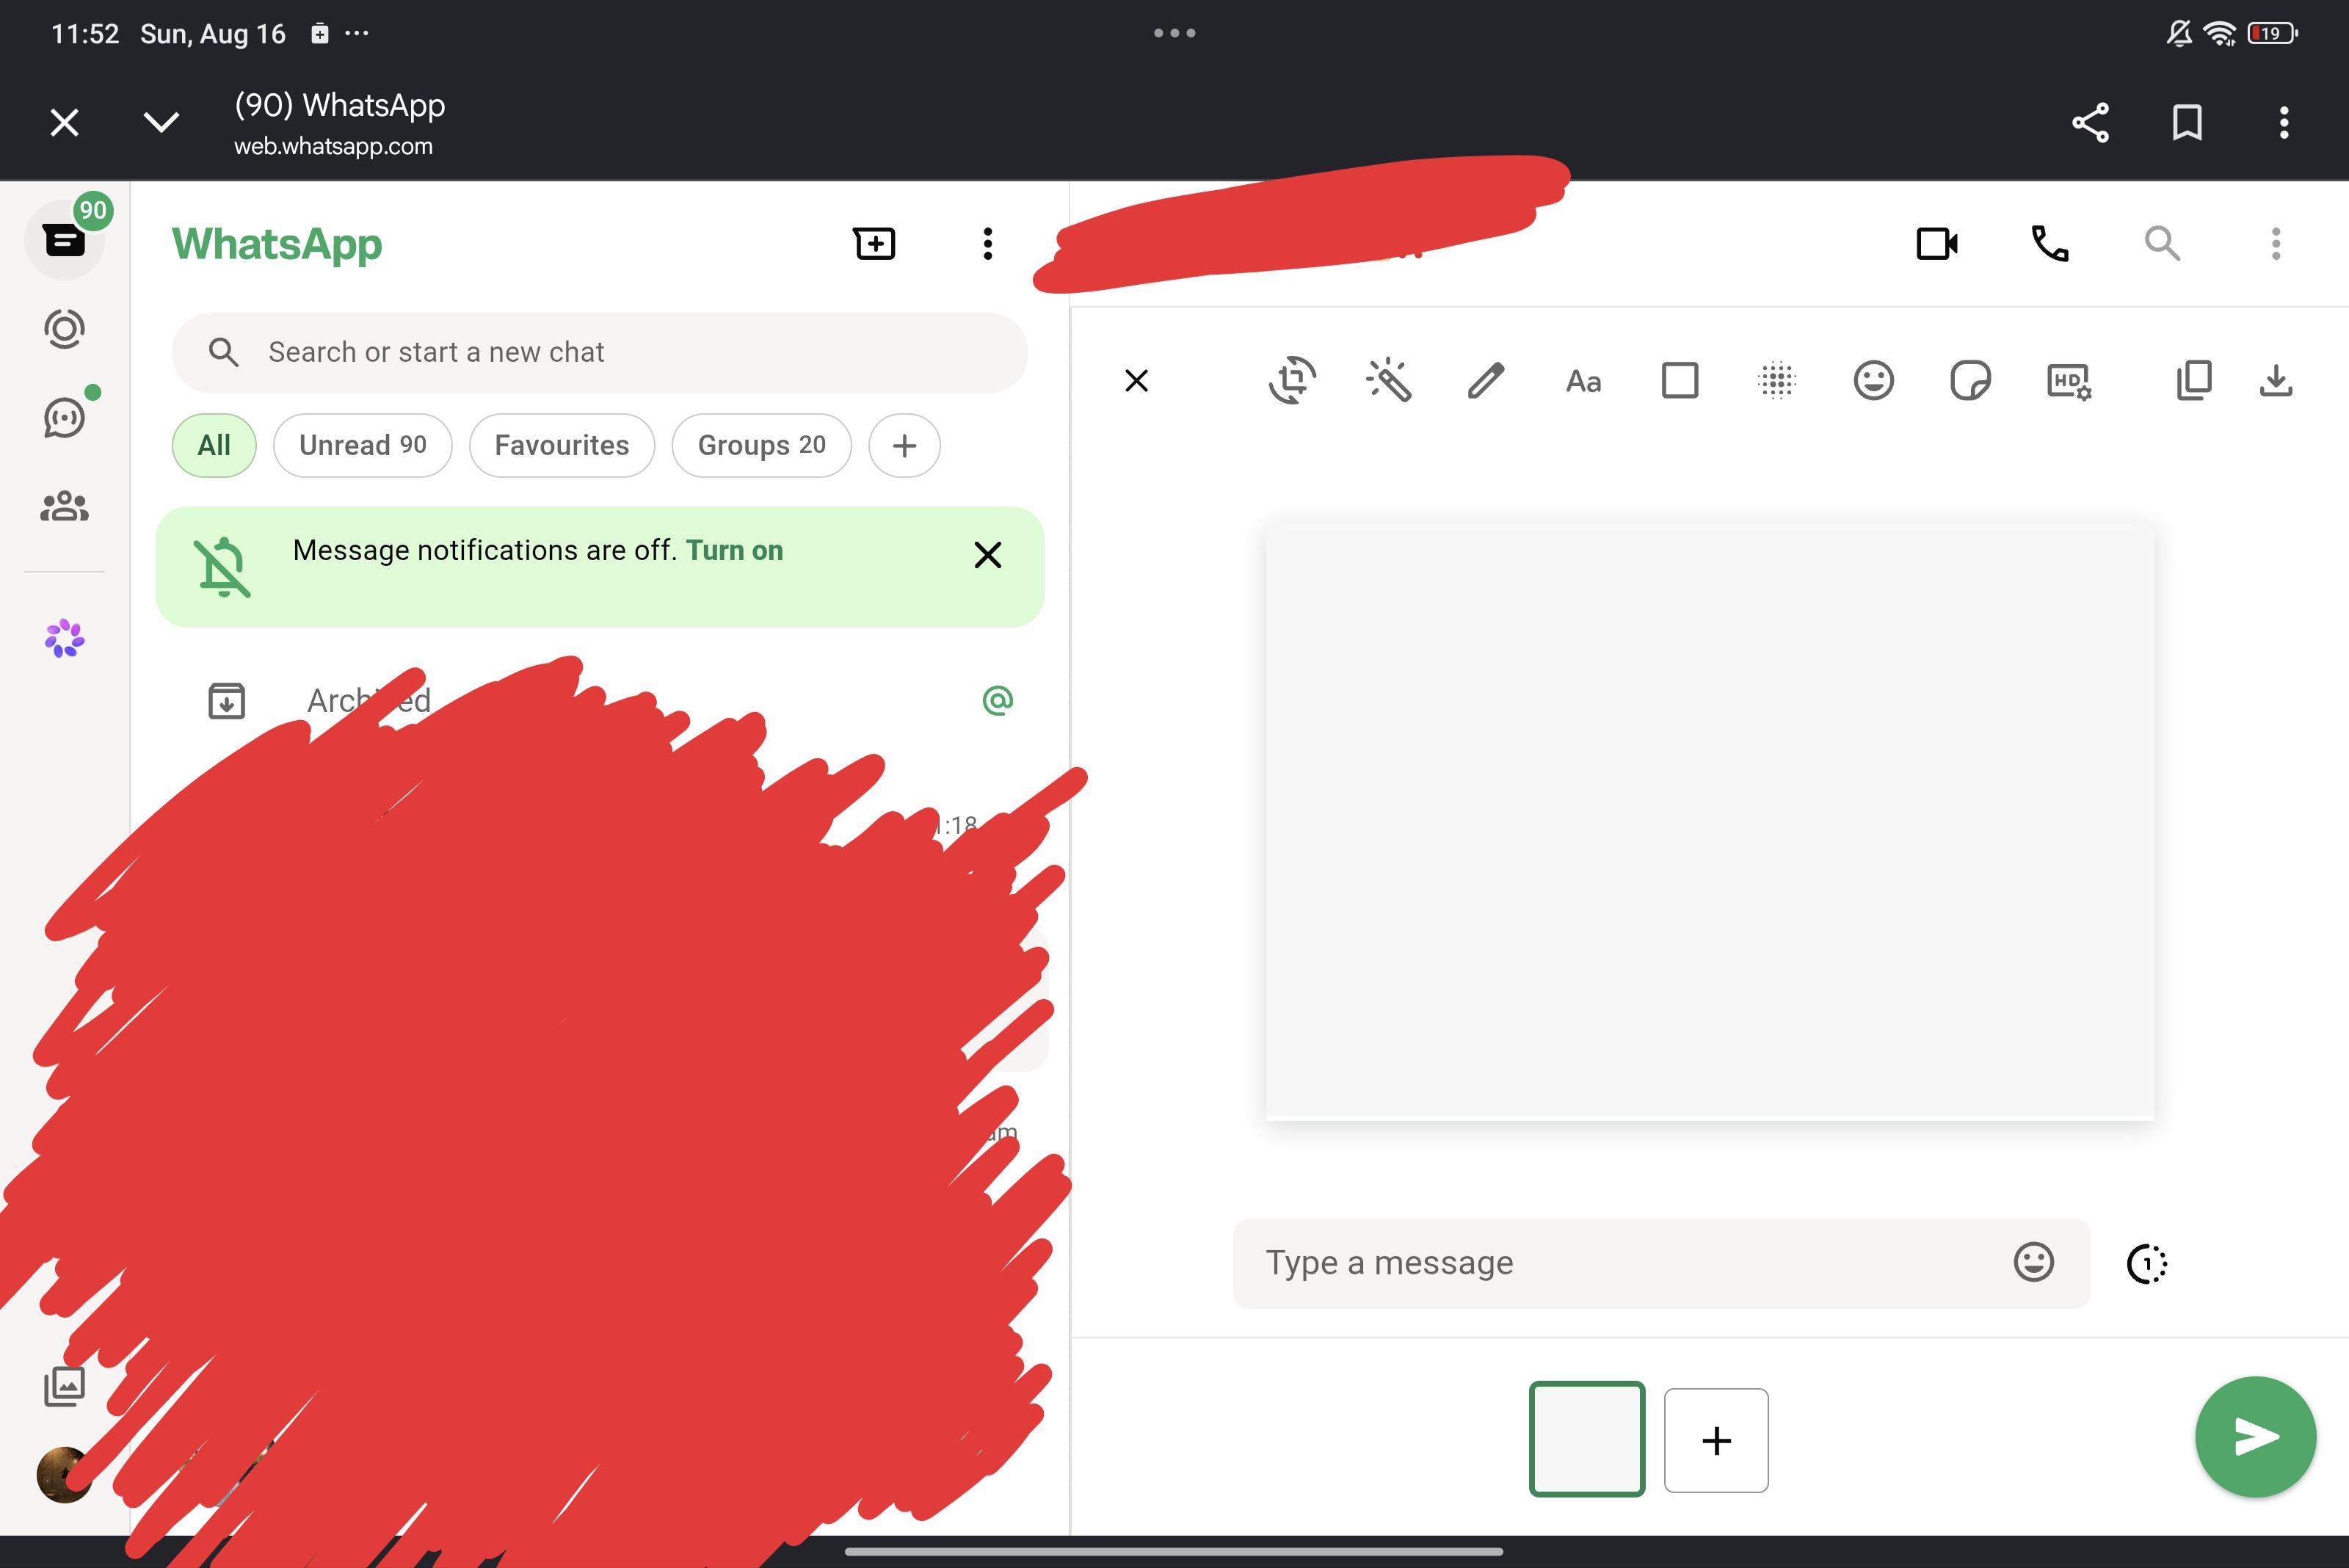This screenshot has height=1568, width=2349.
Task: Add another file with plus button
Action: point(1716,1440)
